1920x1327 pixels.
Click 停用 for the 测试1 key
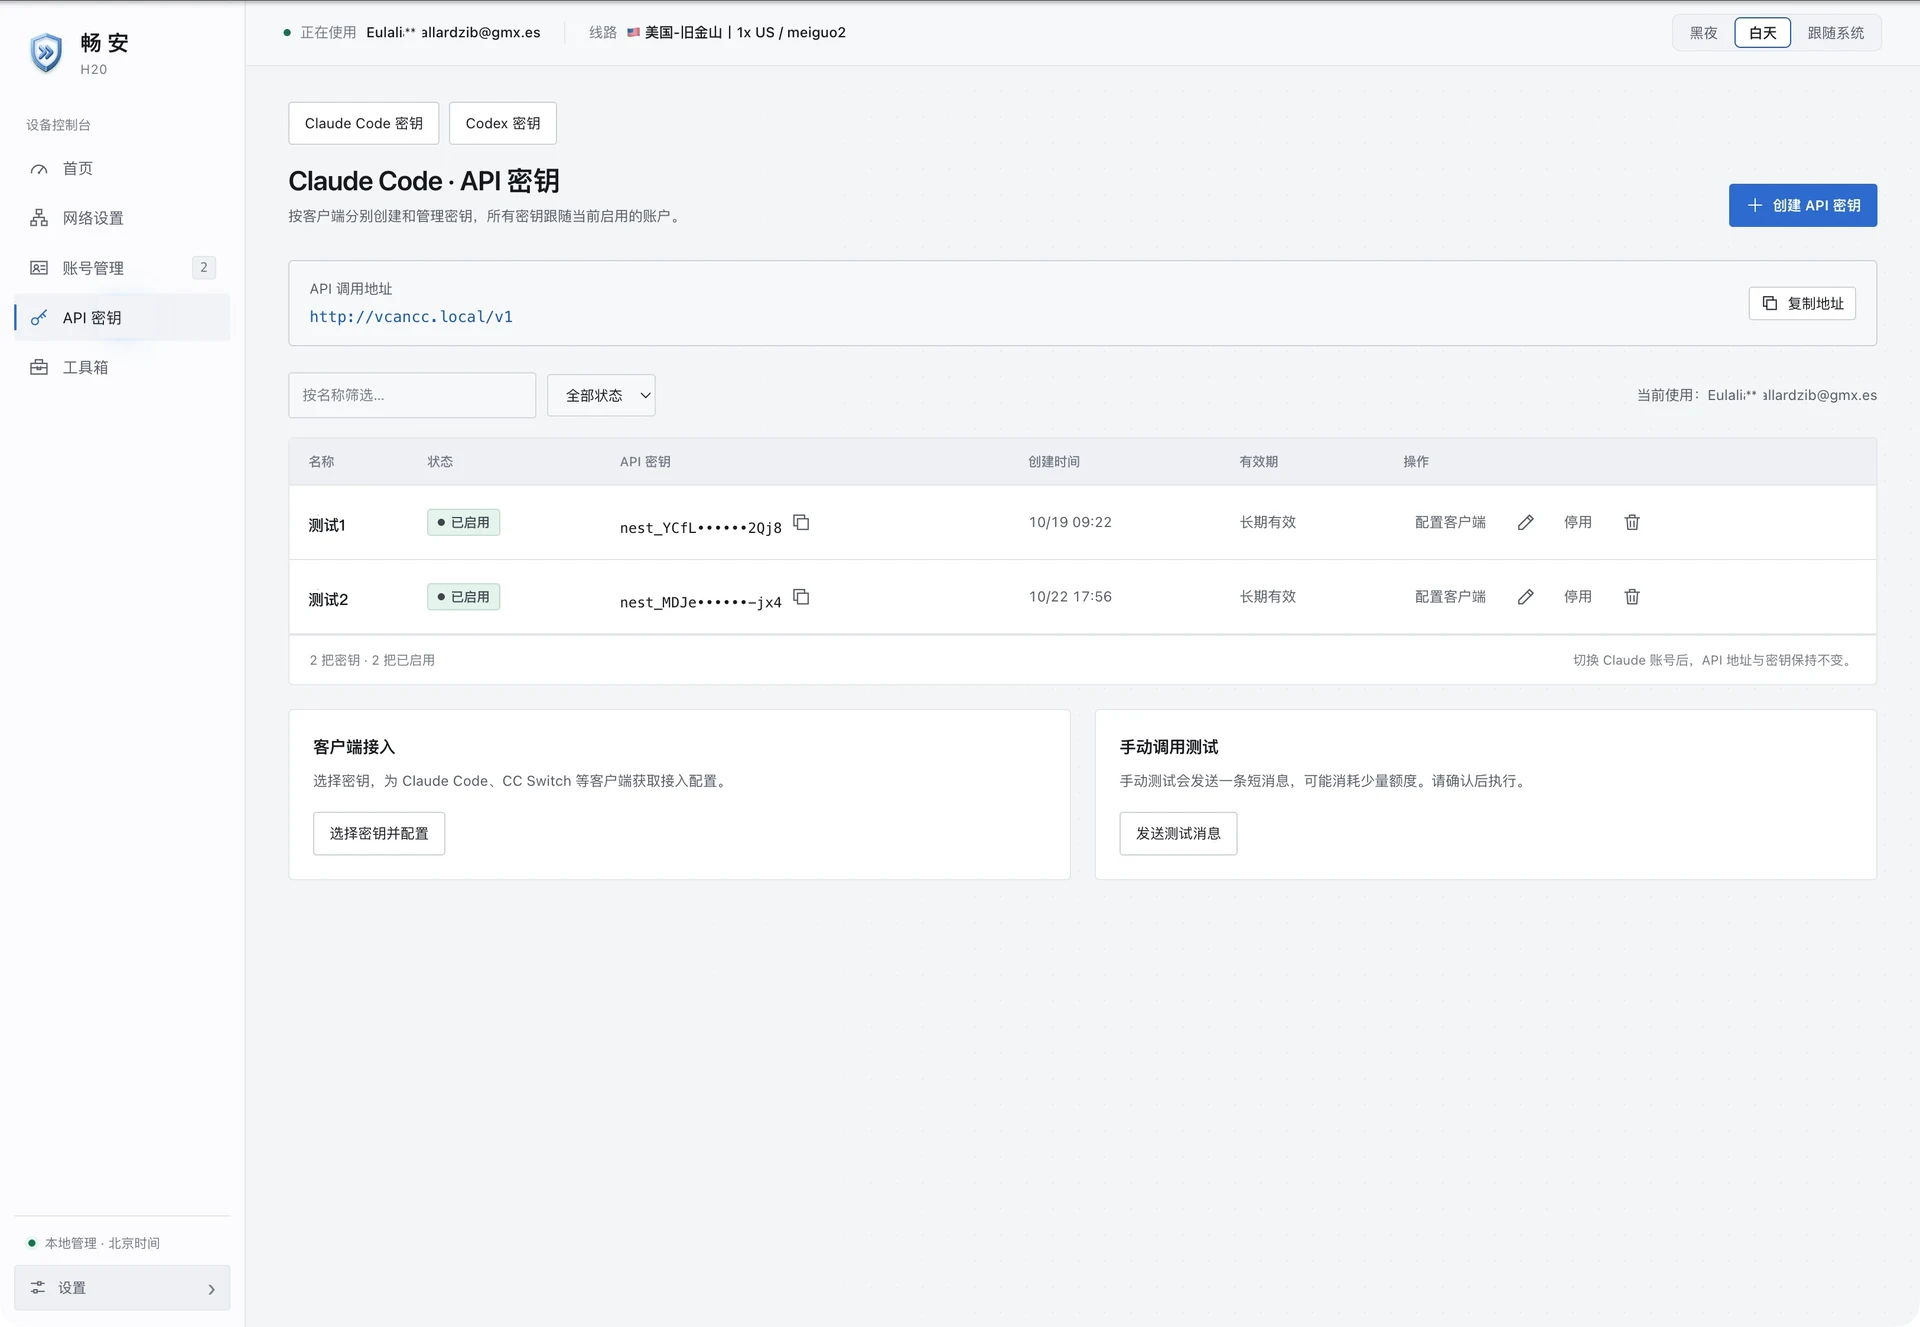1578,522
